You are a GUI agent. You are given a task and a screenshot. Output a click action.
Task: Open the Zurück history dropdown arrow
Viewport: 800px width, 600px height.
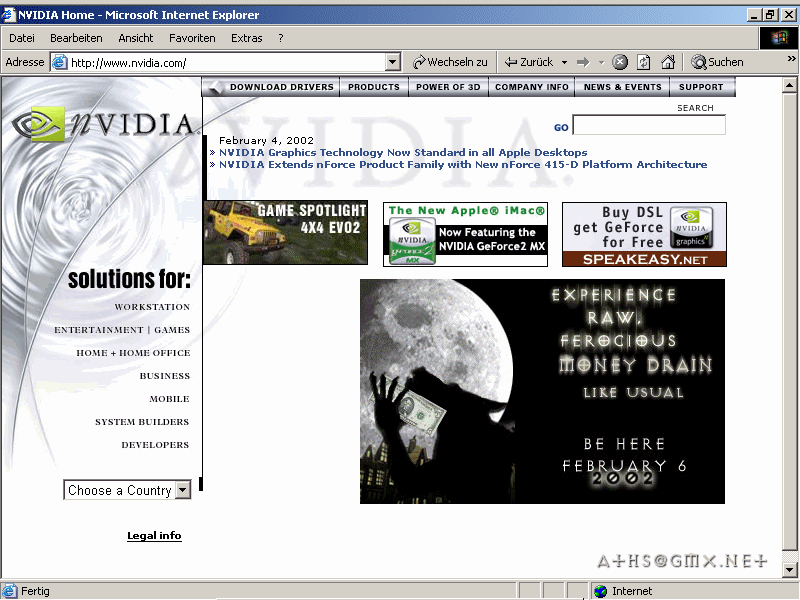point(564,62)
